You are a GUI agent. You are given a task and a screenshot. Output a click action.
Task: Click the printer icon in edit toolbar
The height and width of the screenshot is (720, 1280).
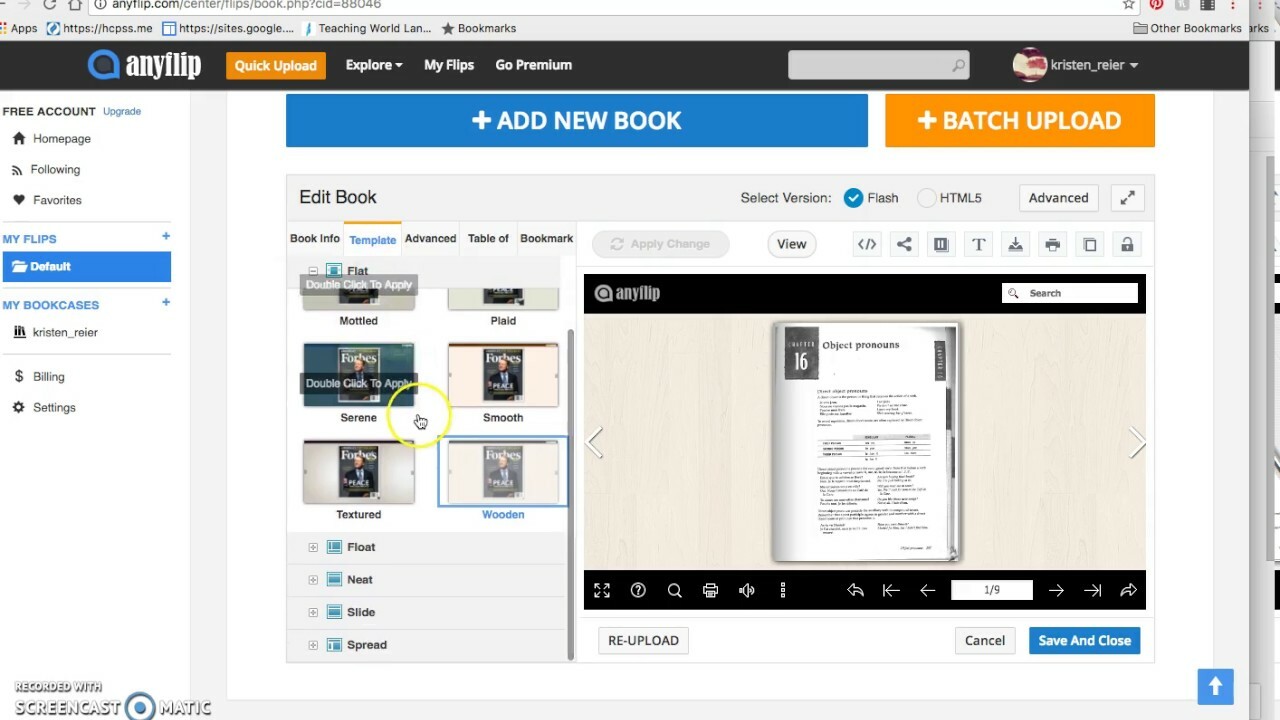[1052, 244]
